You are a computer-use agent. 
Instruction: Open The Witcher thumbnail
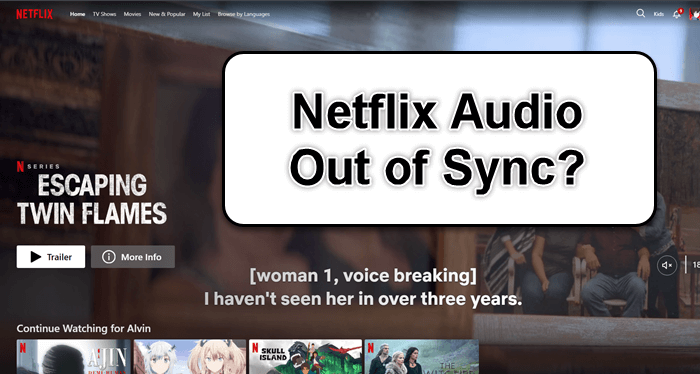(x=422, y=357)
